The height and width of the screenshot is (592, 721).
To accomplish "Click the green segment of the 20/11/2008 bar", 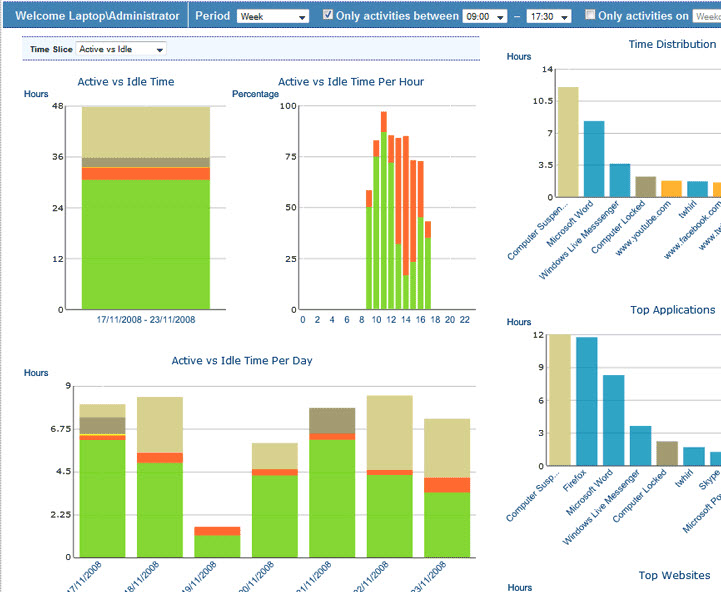I will (275, 516).
